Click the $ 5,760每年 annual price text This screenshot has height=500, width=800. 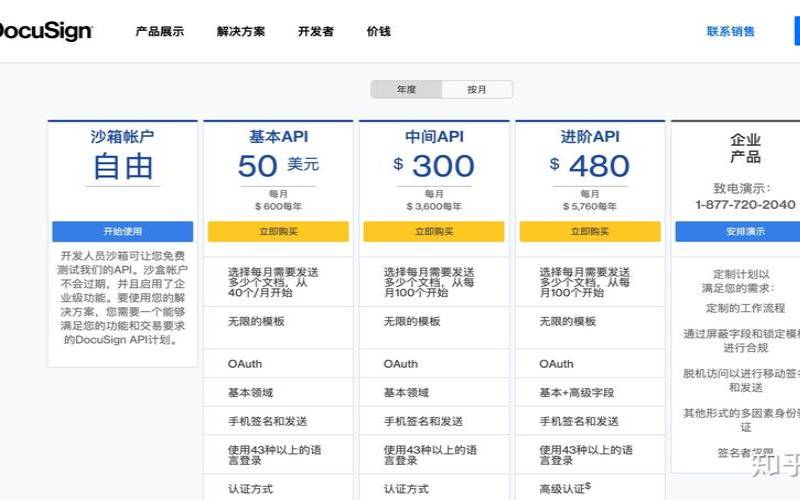tap(590, 206)
